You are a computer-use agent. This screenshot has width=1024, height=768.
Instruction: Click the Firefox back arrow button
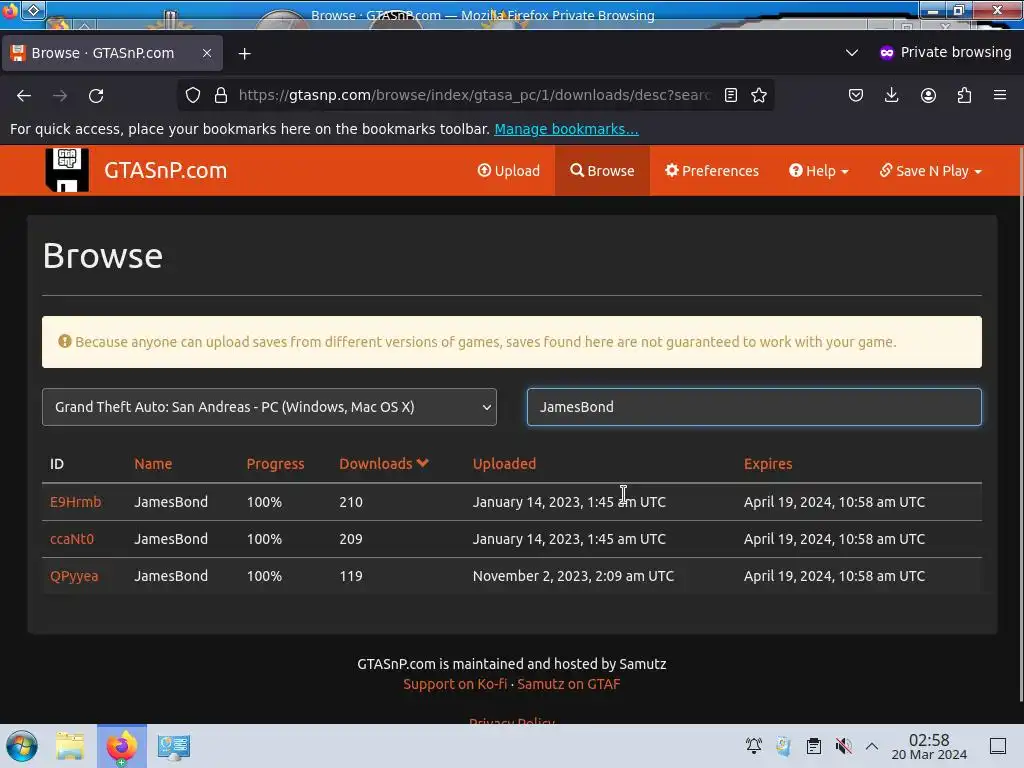coord(24,95)
